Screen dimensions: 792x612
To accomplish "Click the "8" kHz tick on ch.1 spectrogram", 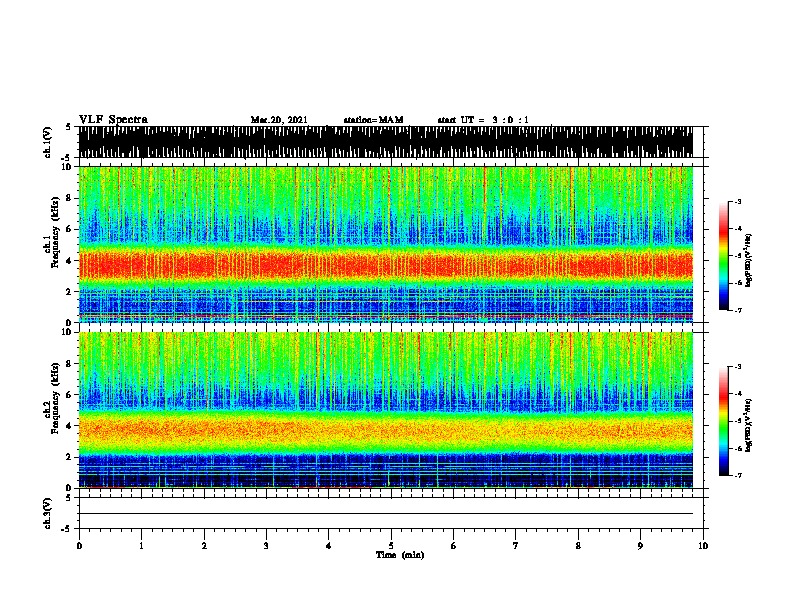I will [69, 198].
